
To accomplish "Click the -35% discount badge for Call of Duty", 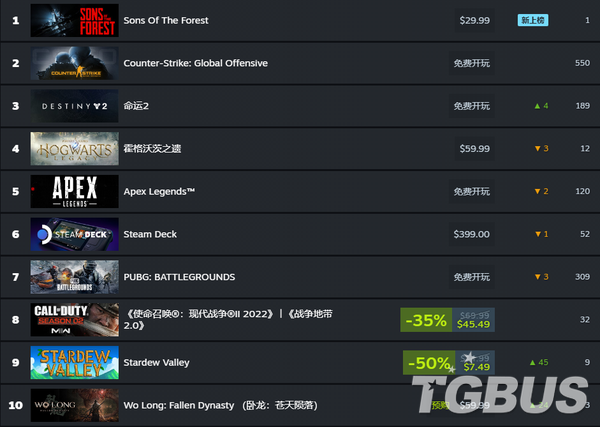I will pyautogui.click(x=426, y=320).
